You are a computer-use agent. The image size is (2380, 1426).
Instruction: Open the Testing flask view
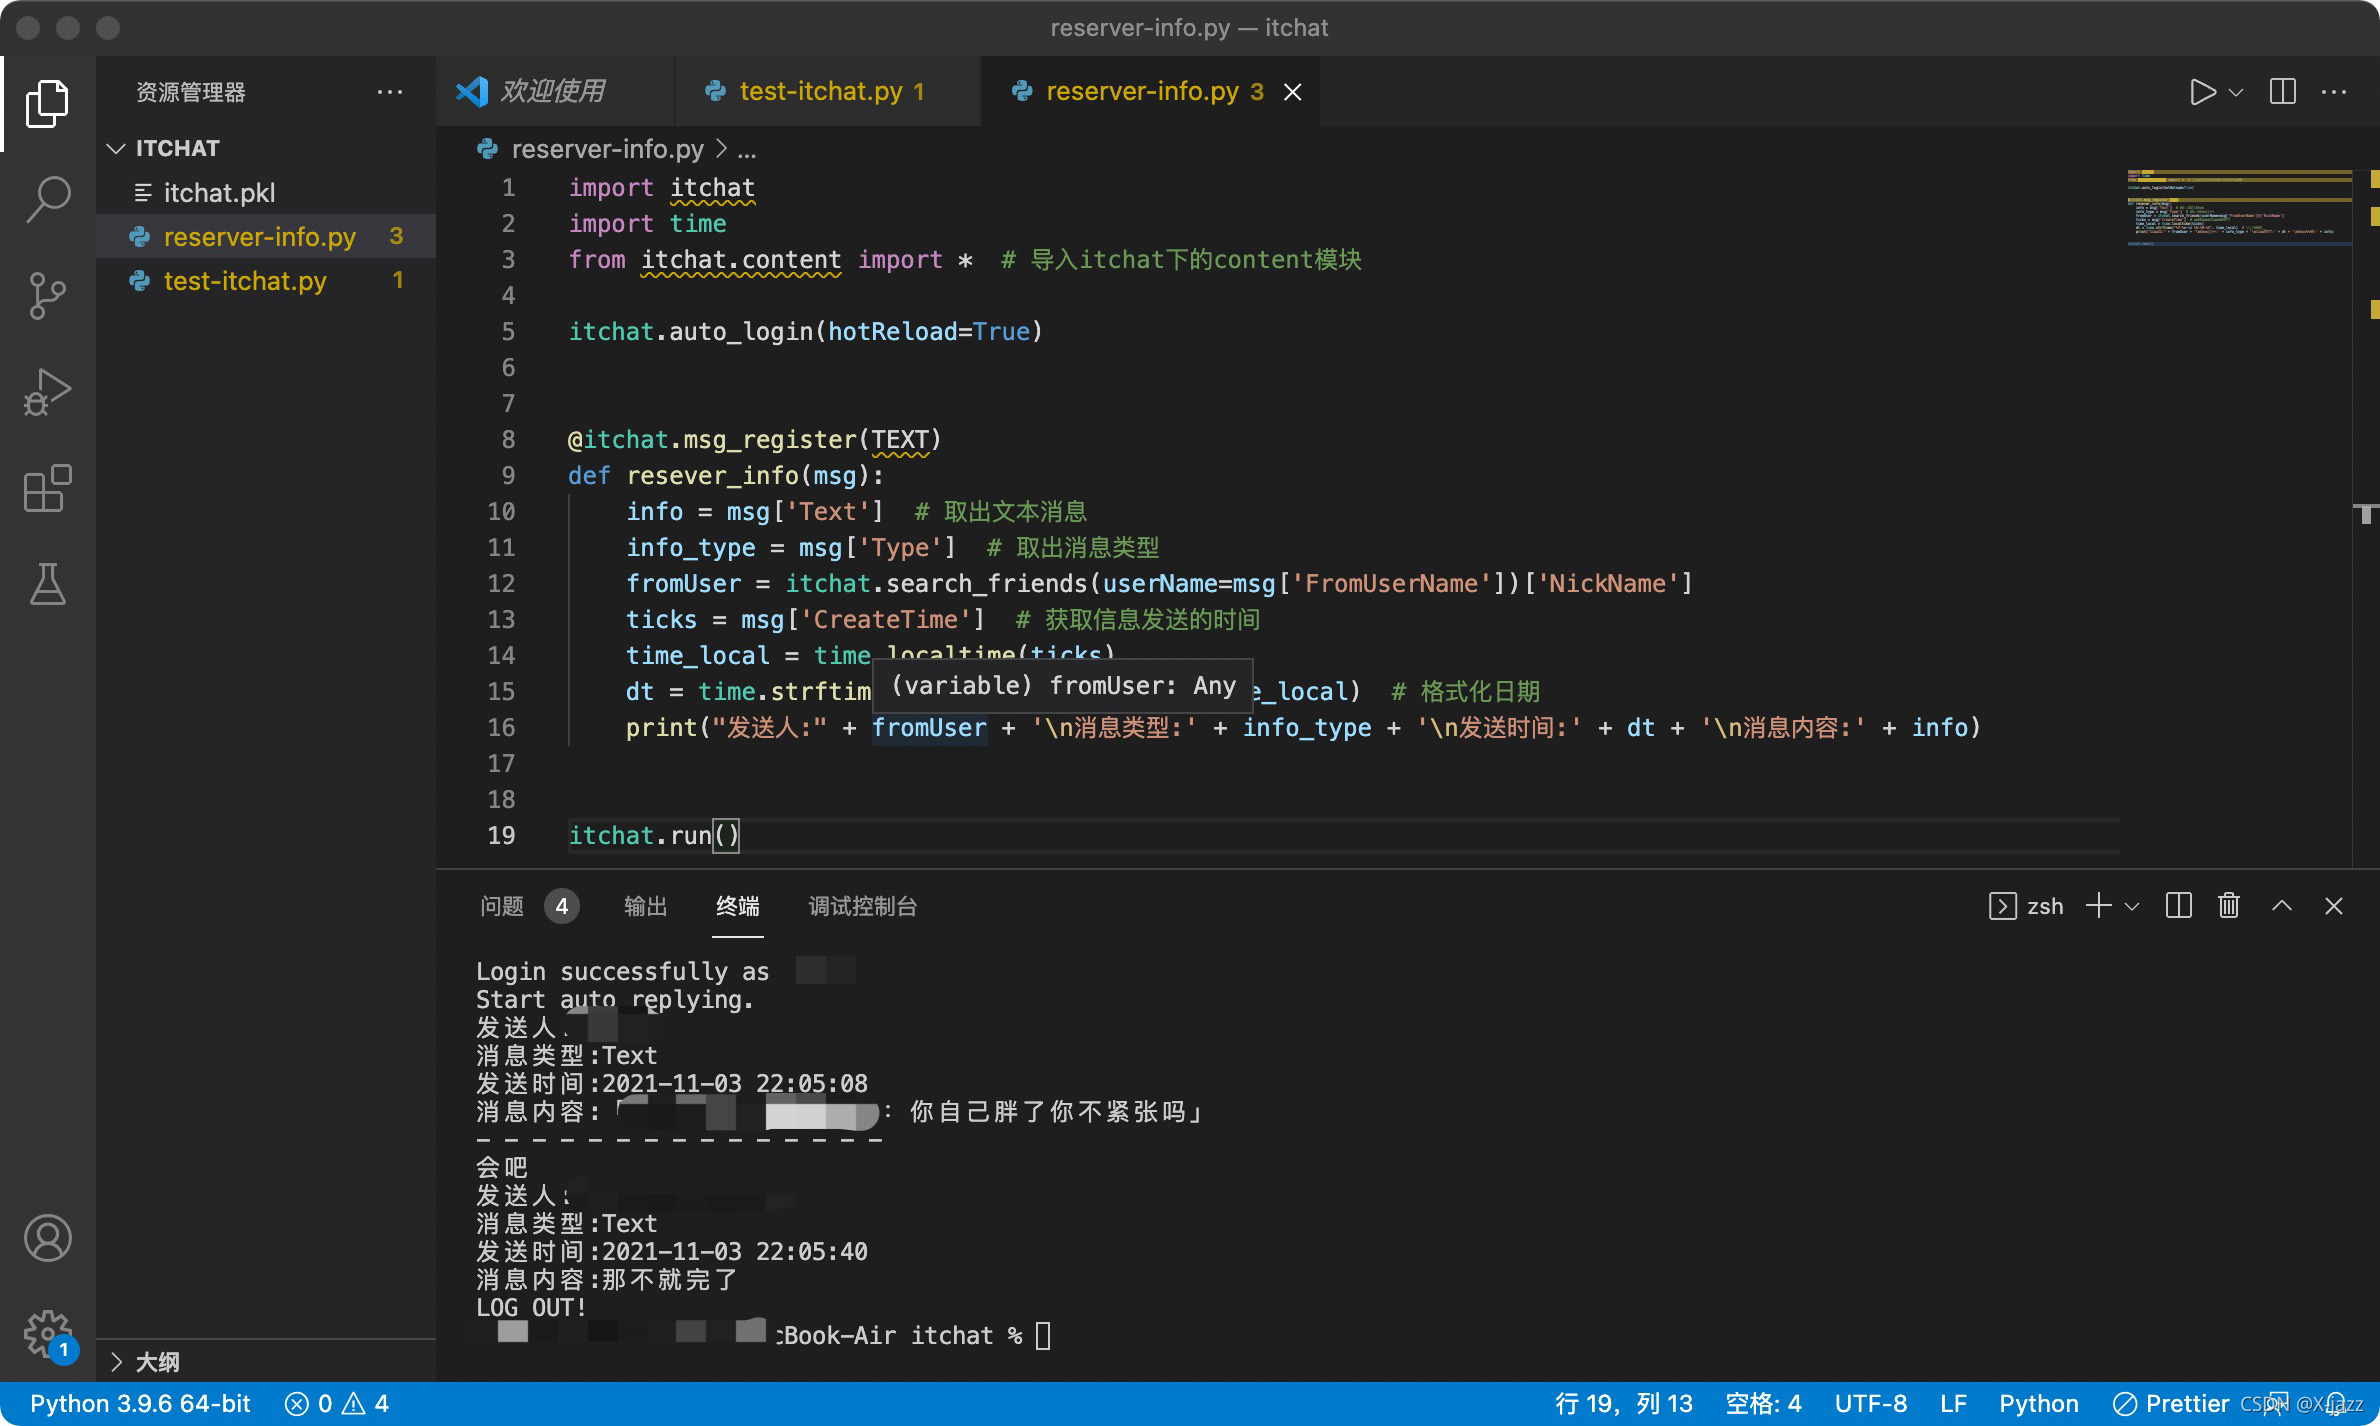[x=47, y=584]
